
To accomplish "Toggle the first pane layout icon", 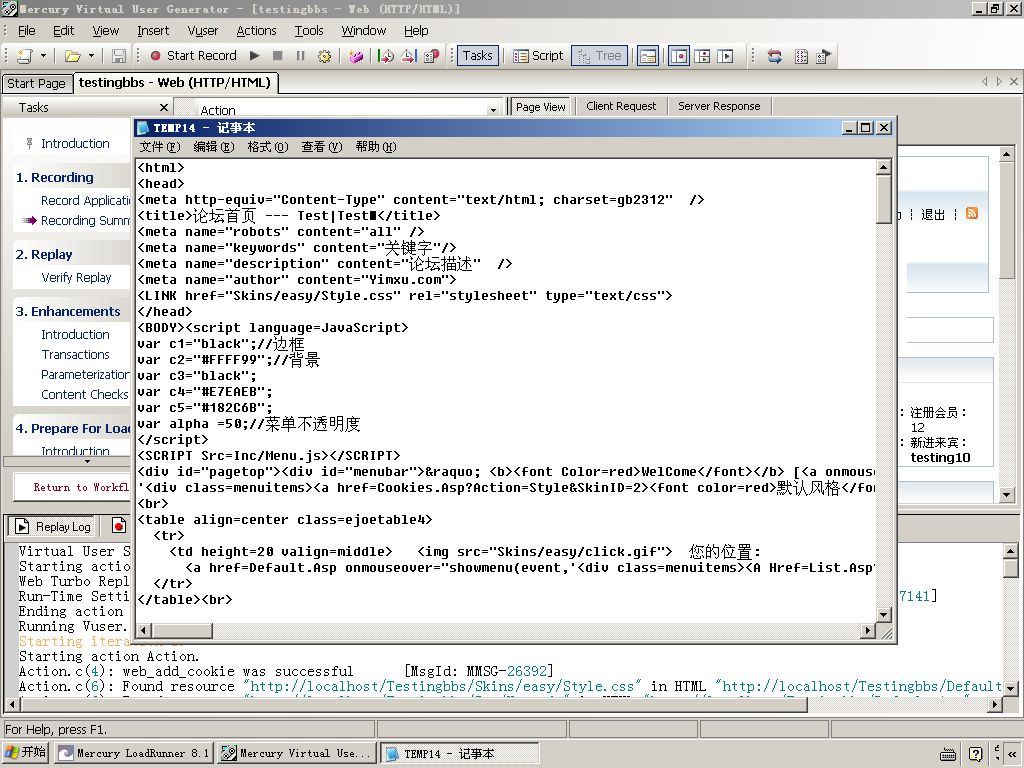I will 679,56.
